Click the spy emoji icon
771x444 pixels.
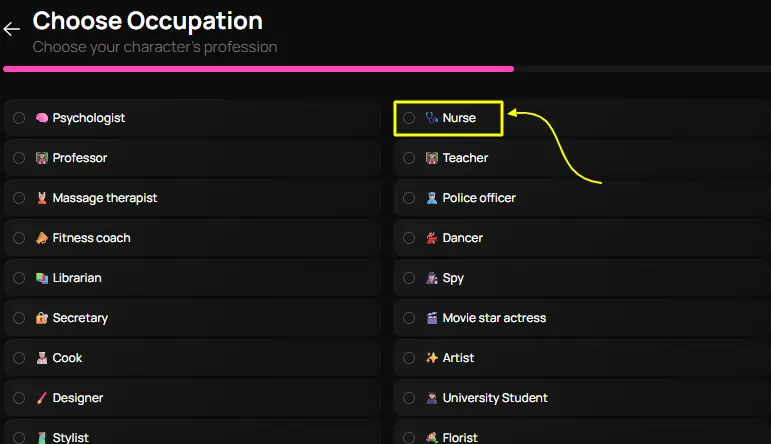point(432,278)
